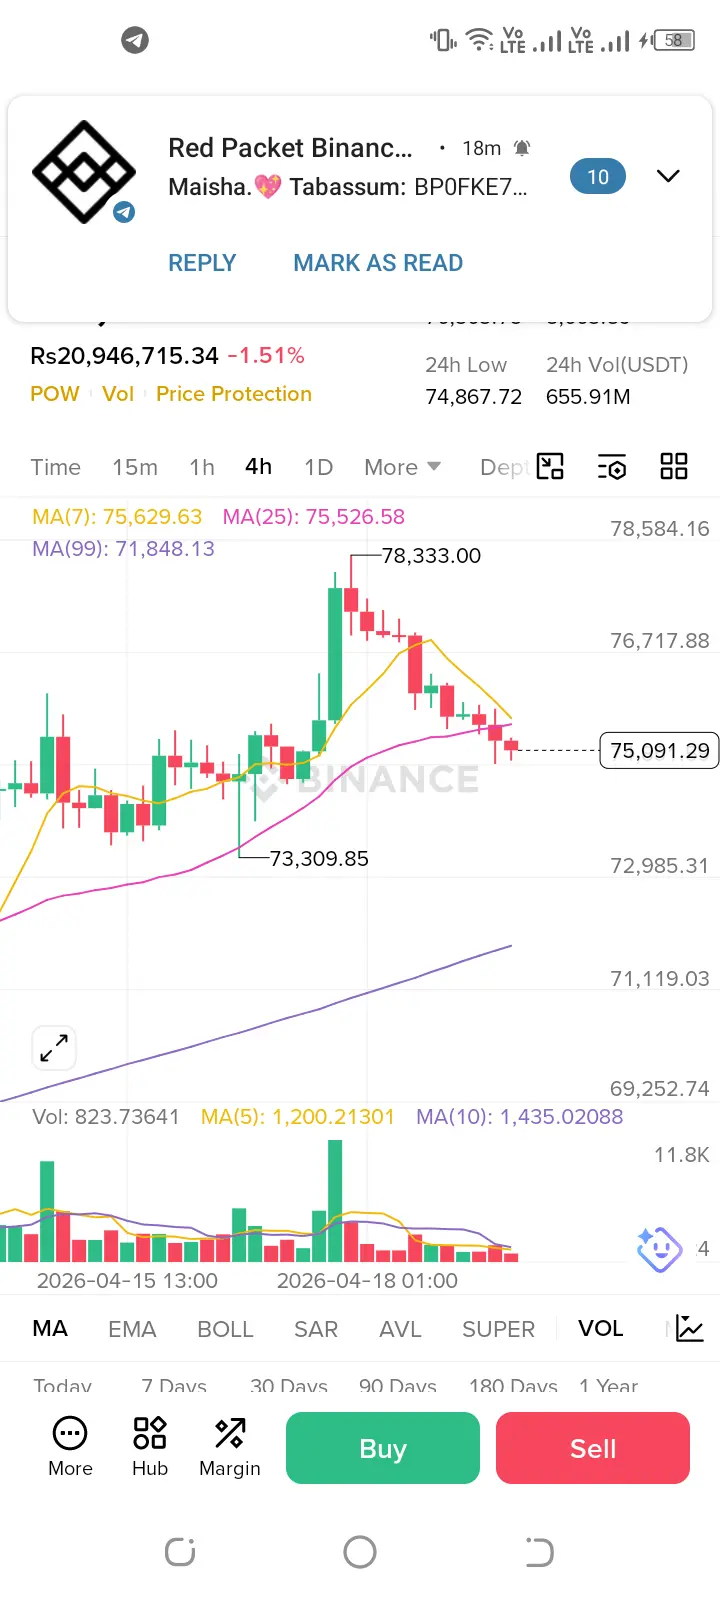The height and width of the screenshot is (1600, 720).
Task: Select the 1D chart interval
Action: 318,467
